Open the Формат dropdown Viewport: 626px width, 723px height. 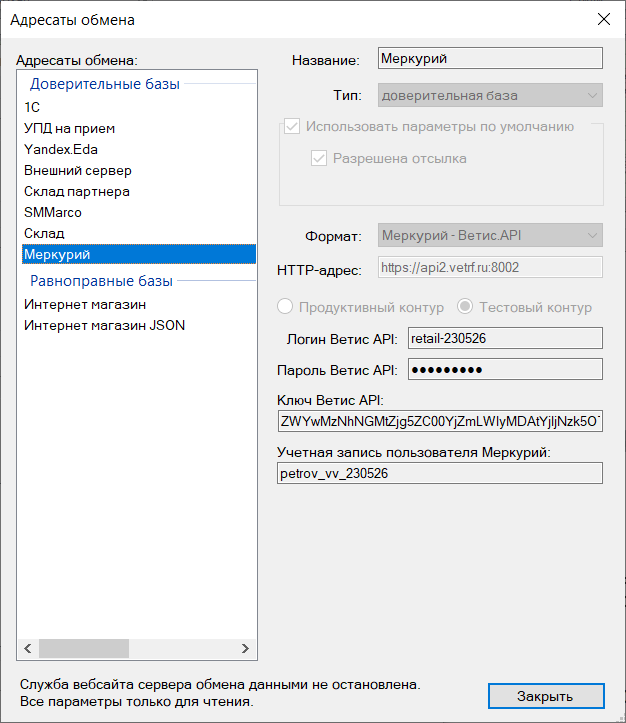tap(490, 236)
